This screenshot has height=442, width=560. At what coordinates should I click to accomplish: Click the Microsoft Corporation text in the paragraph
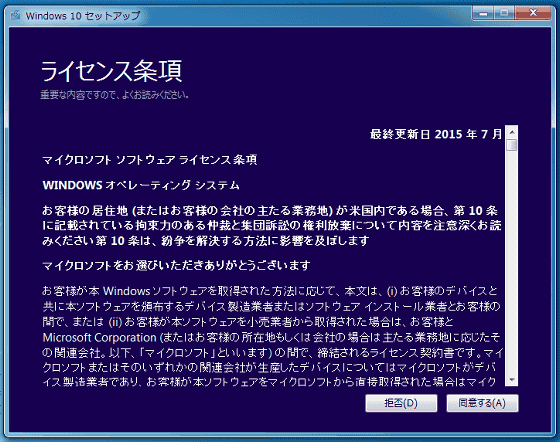(99, 337)
